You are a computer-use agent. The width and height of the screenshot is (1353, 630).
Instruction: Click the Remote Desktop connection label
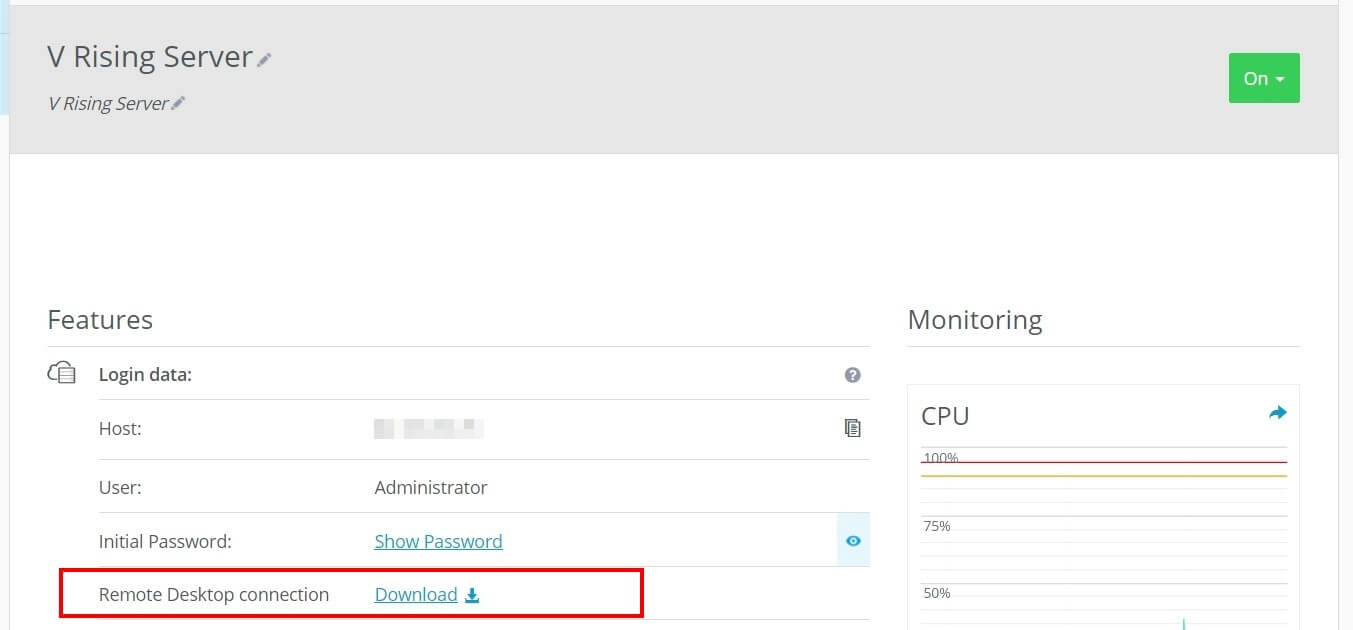point(214,594)
